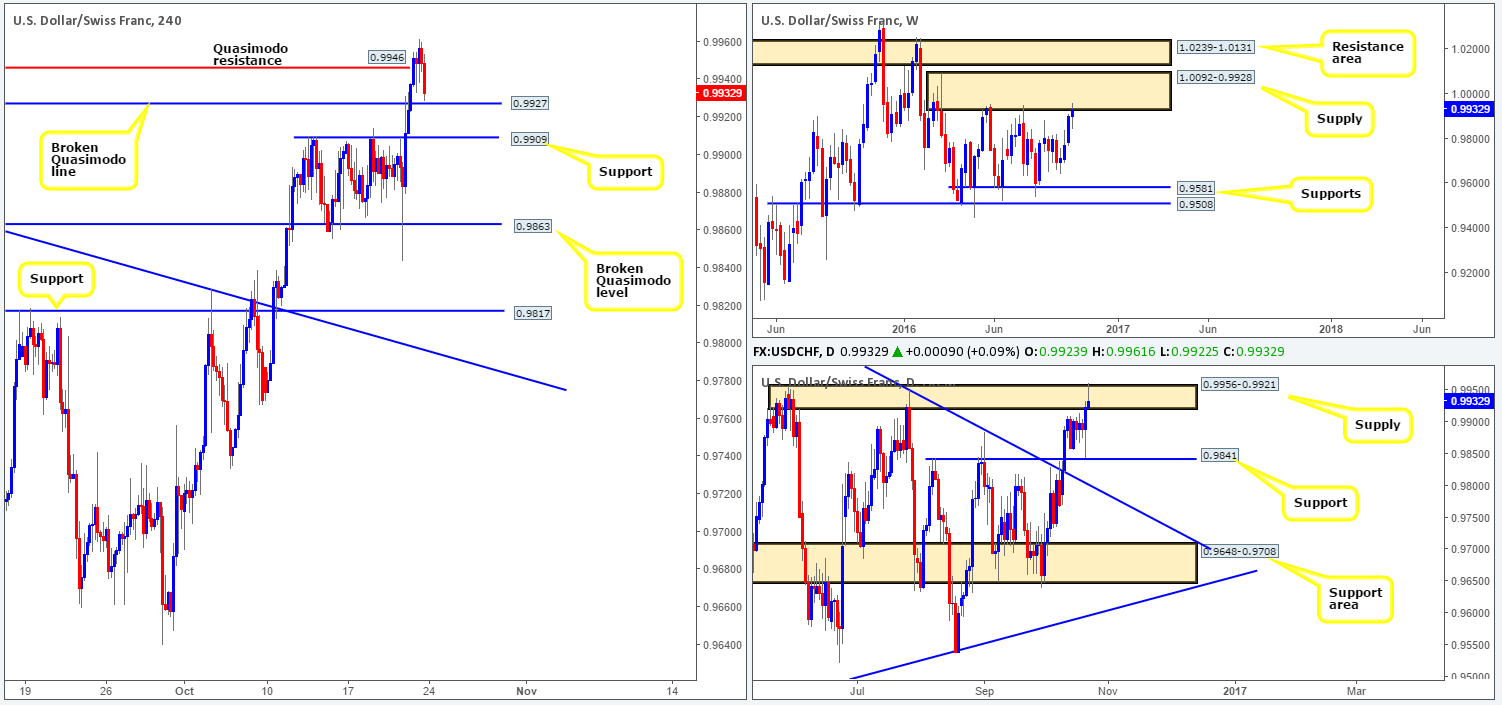Click the 0.99600 value on the 240 chart price axis
Viewport: 1502px width, 705px height.
[721, 41]
